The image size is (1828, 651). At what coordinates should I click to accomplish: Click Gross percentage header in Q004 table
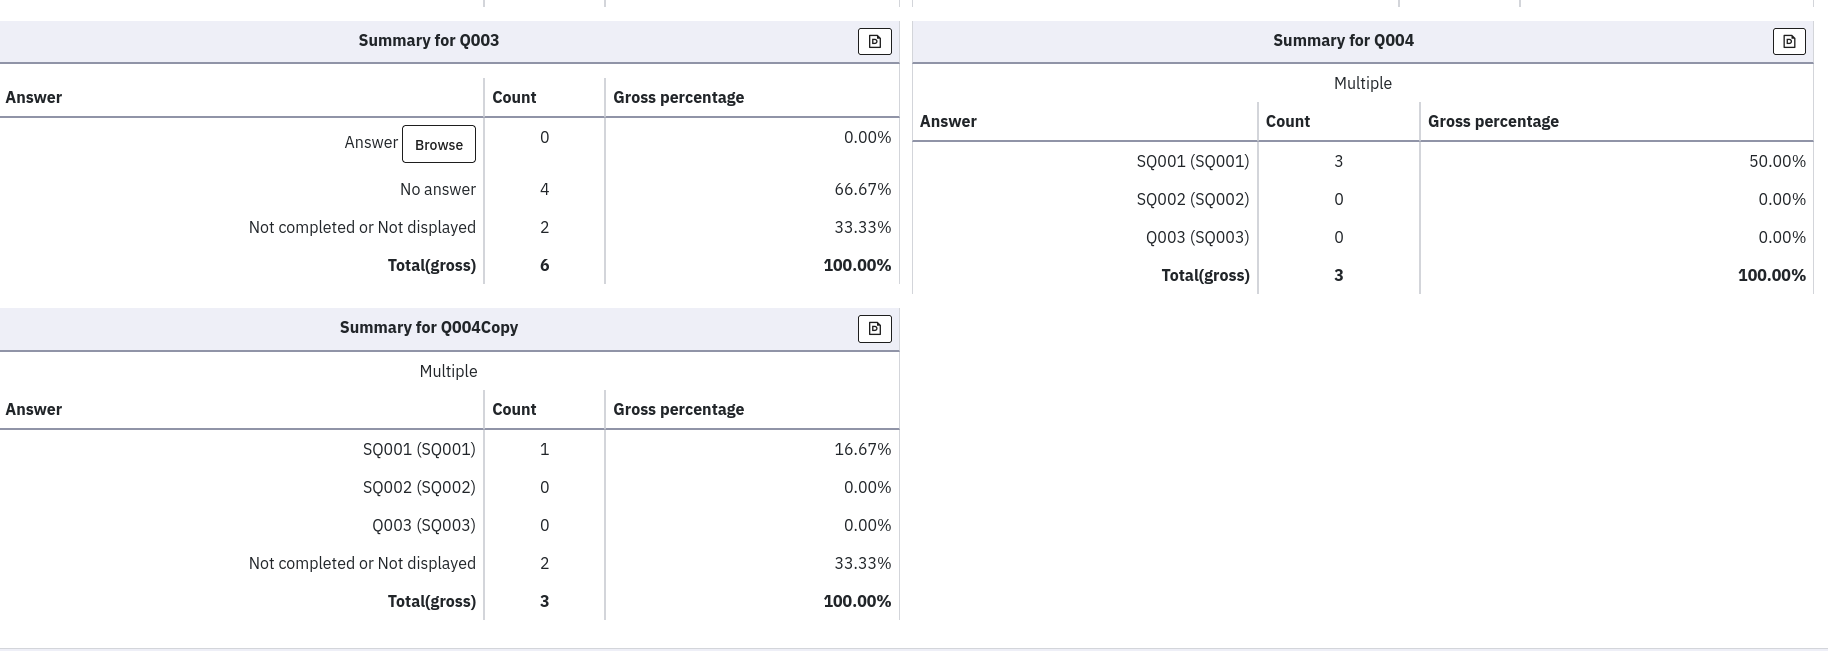pos(1493,122)
